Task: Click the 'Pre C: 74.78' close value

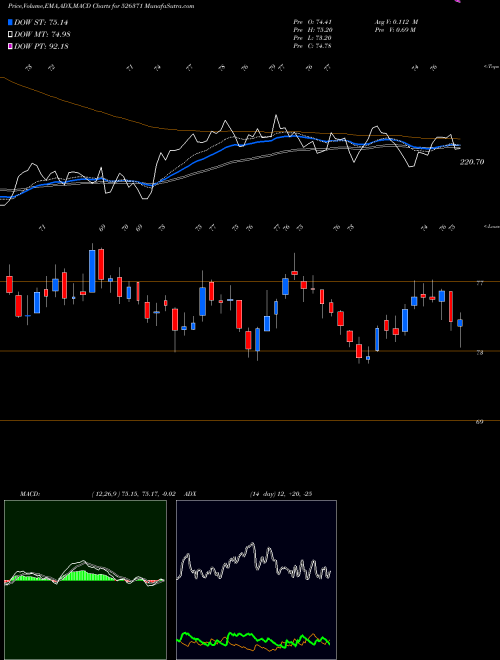Action: pos(312,46)
